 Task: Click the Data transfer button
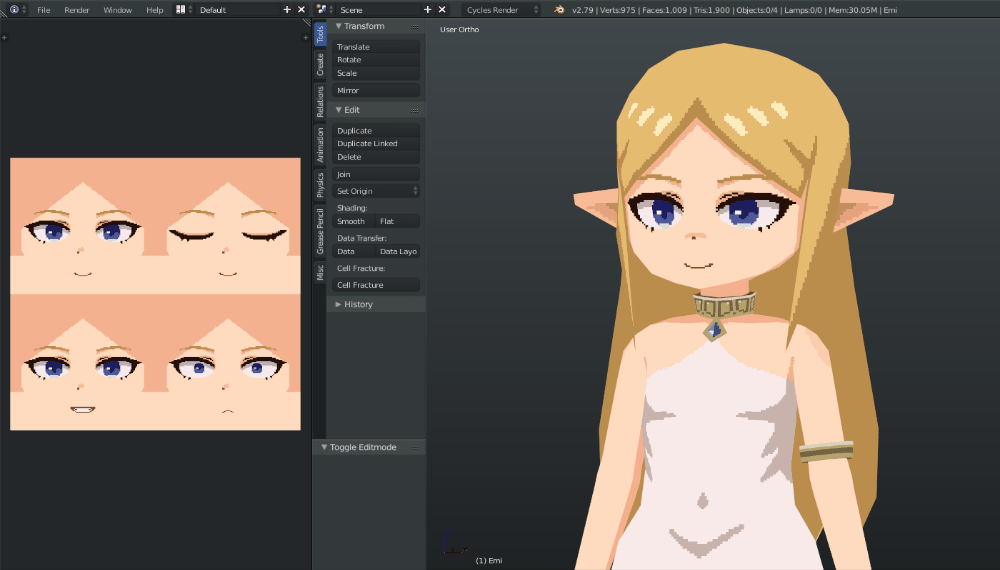(353, 251)
